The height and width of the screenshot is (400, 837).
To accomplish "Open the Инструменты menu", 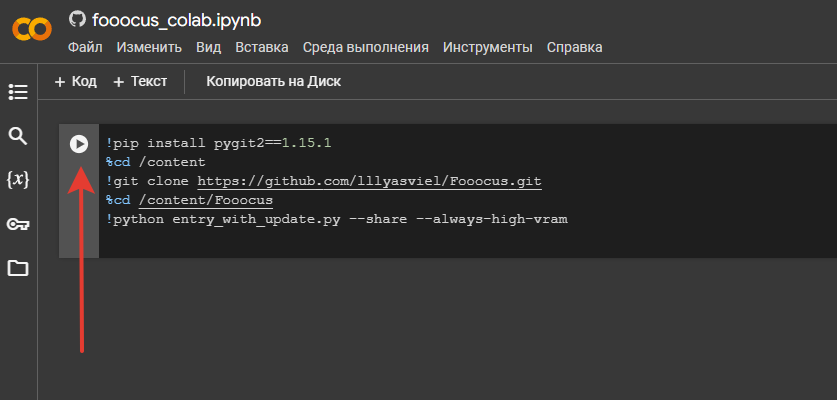I will coord(487,48).
